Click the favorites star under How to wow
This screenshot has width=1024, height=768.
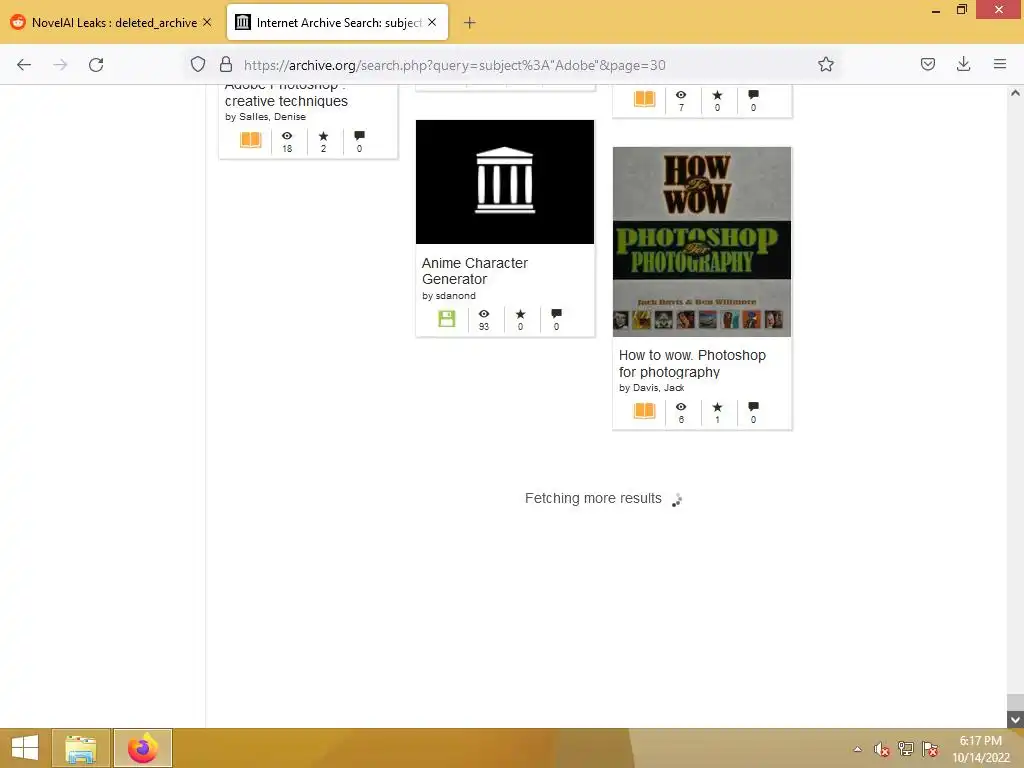point(717,407)
